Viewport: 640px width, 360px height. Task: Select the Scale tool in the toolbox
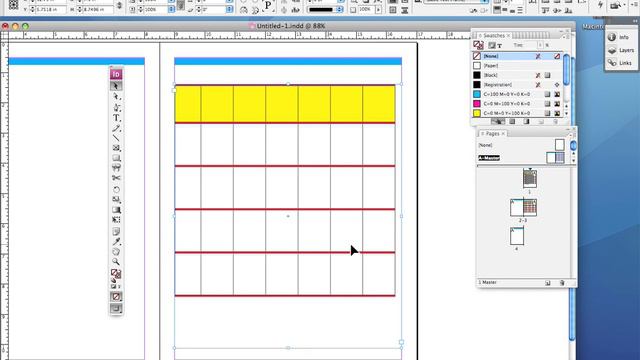point(116,200)
